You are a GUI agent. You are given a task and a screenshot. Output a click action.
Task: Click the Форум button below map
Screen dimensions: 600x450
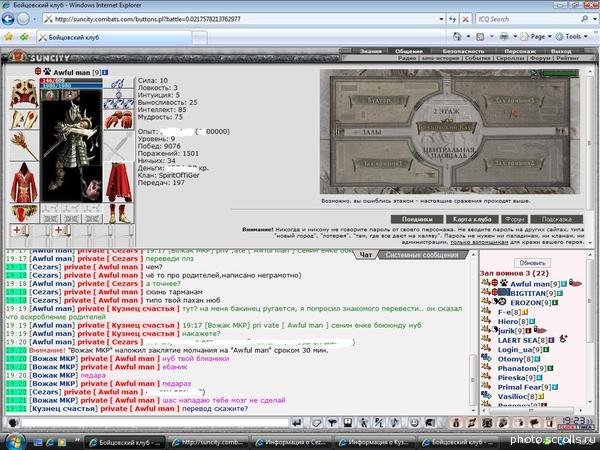(x=514, y=219)
